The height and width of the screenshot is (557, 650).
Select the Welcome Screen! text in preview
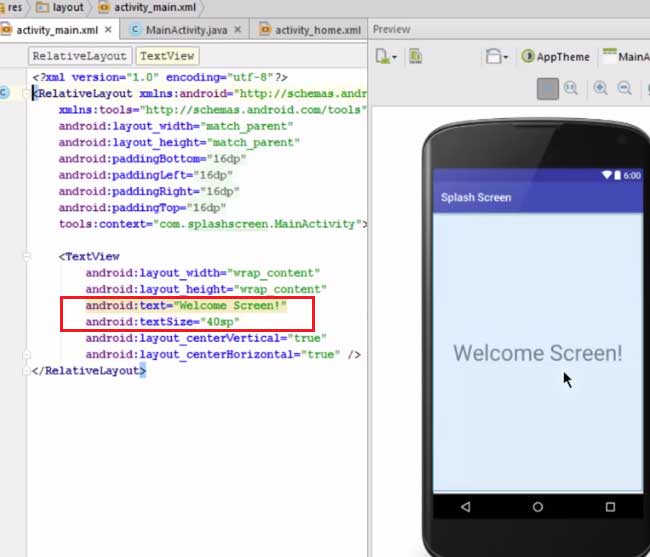click(x=538, y=354)
